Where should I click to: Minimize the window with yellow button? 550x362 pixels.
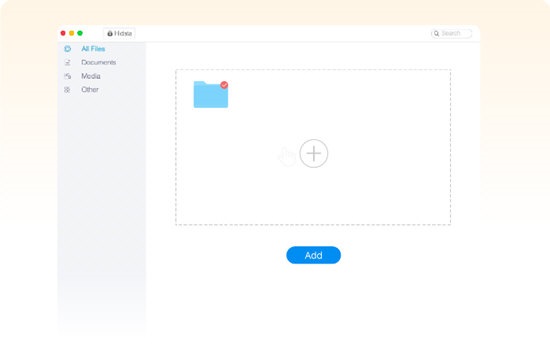coord(72,33)
